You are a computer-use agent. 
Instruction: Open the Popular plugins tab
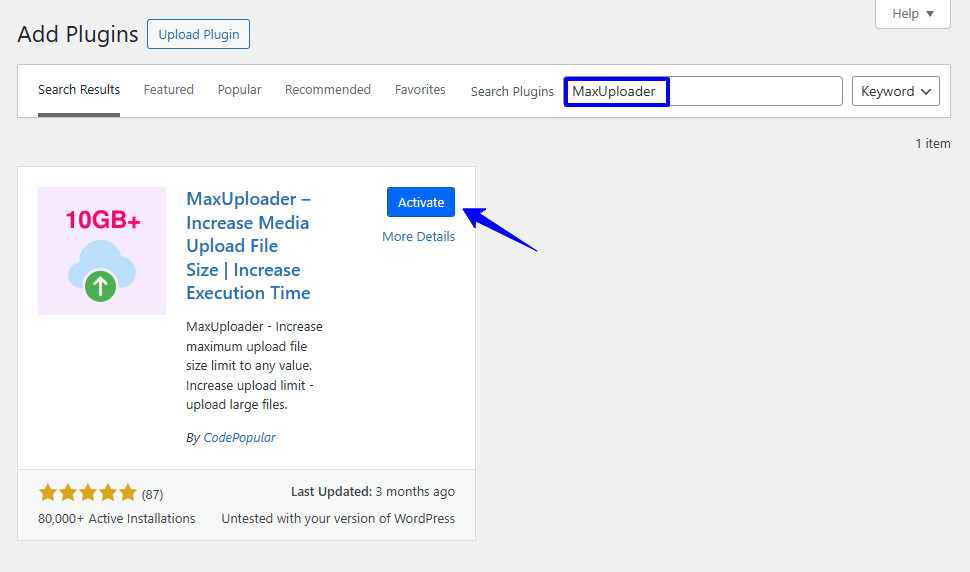[239, 90]
